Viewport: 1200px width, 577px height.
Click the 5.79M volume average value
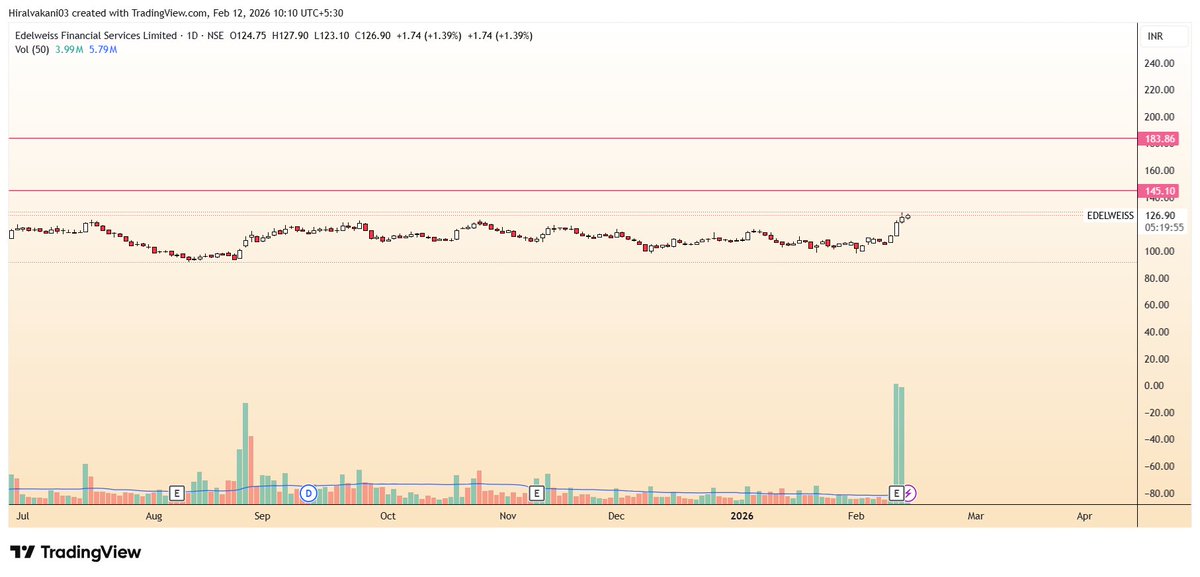click(x=104, y=48)
